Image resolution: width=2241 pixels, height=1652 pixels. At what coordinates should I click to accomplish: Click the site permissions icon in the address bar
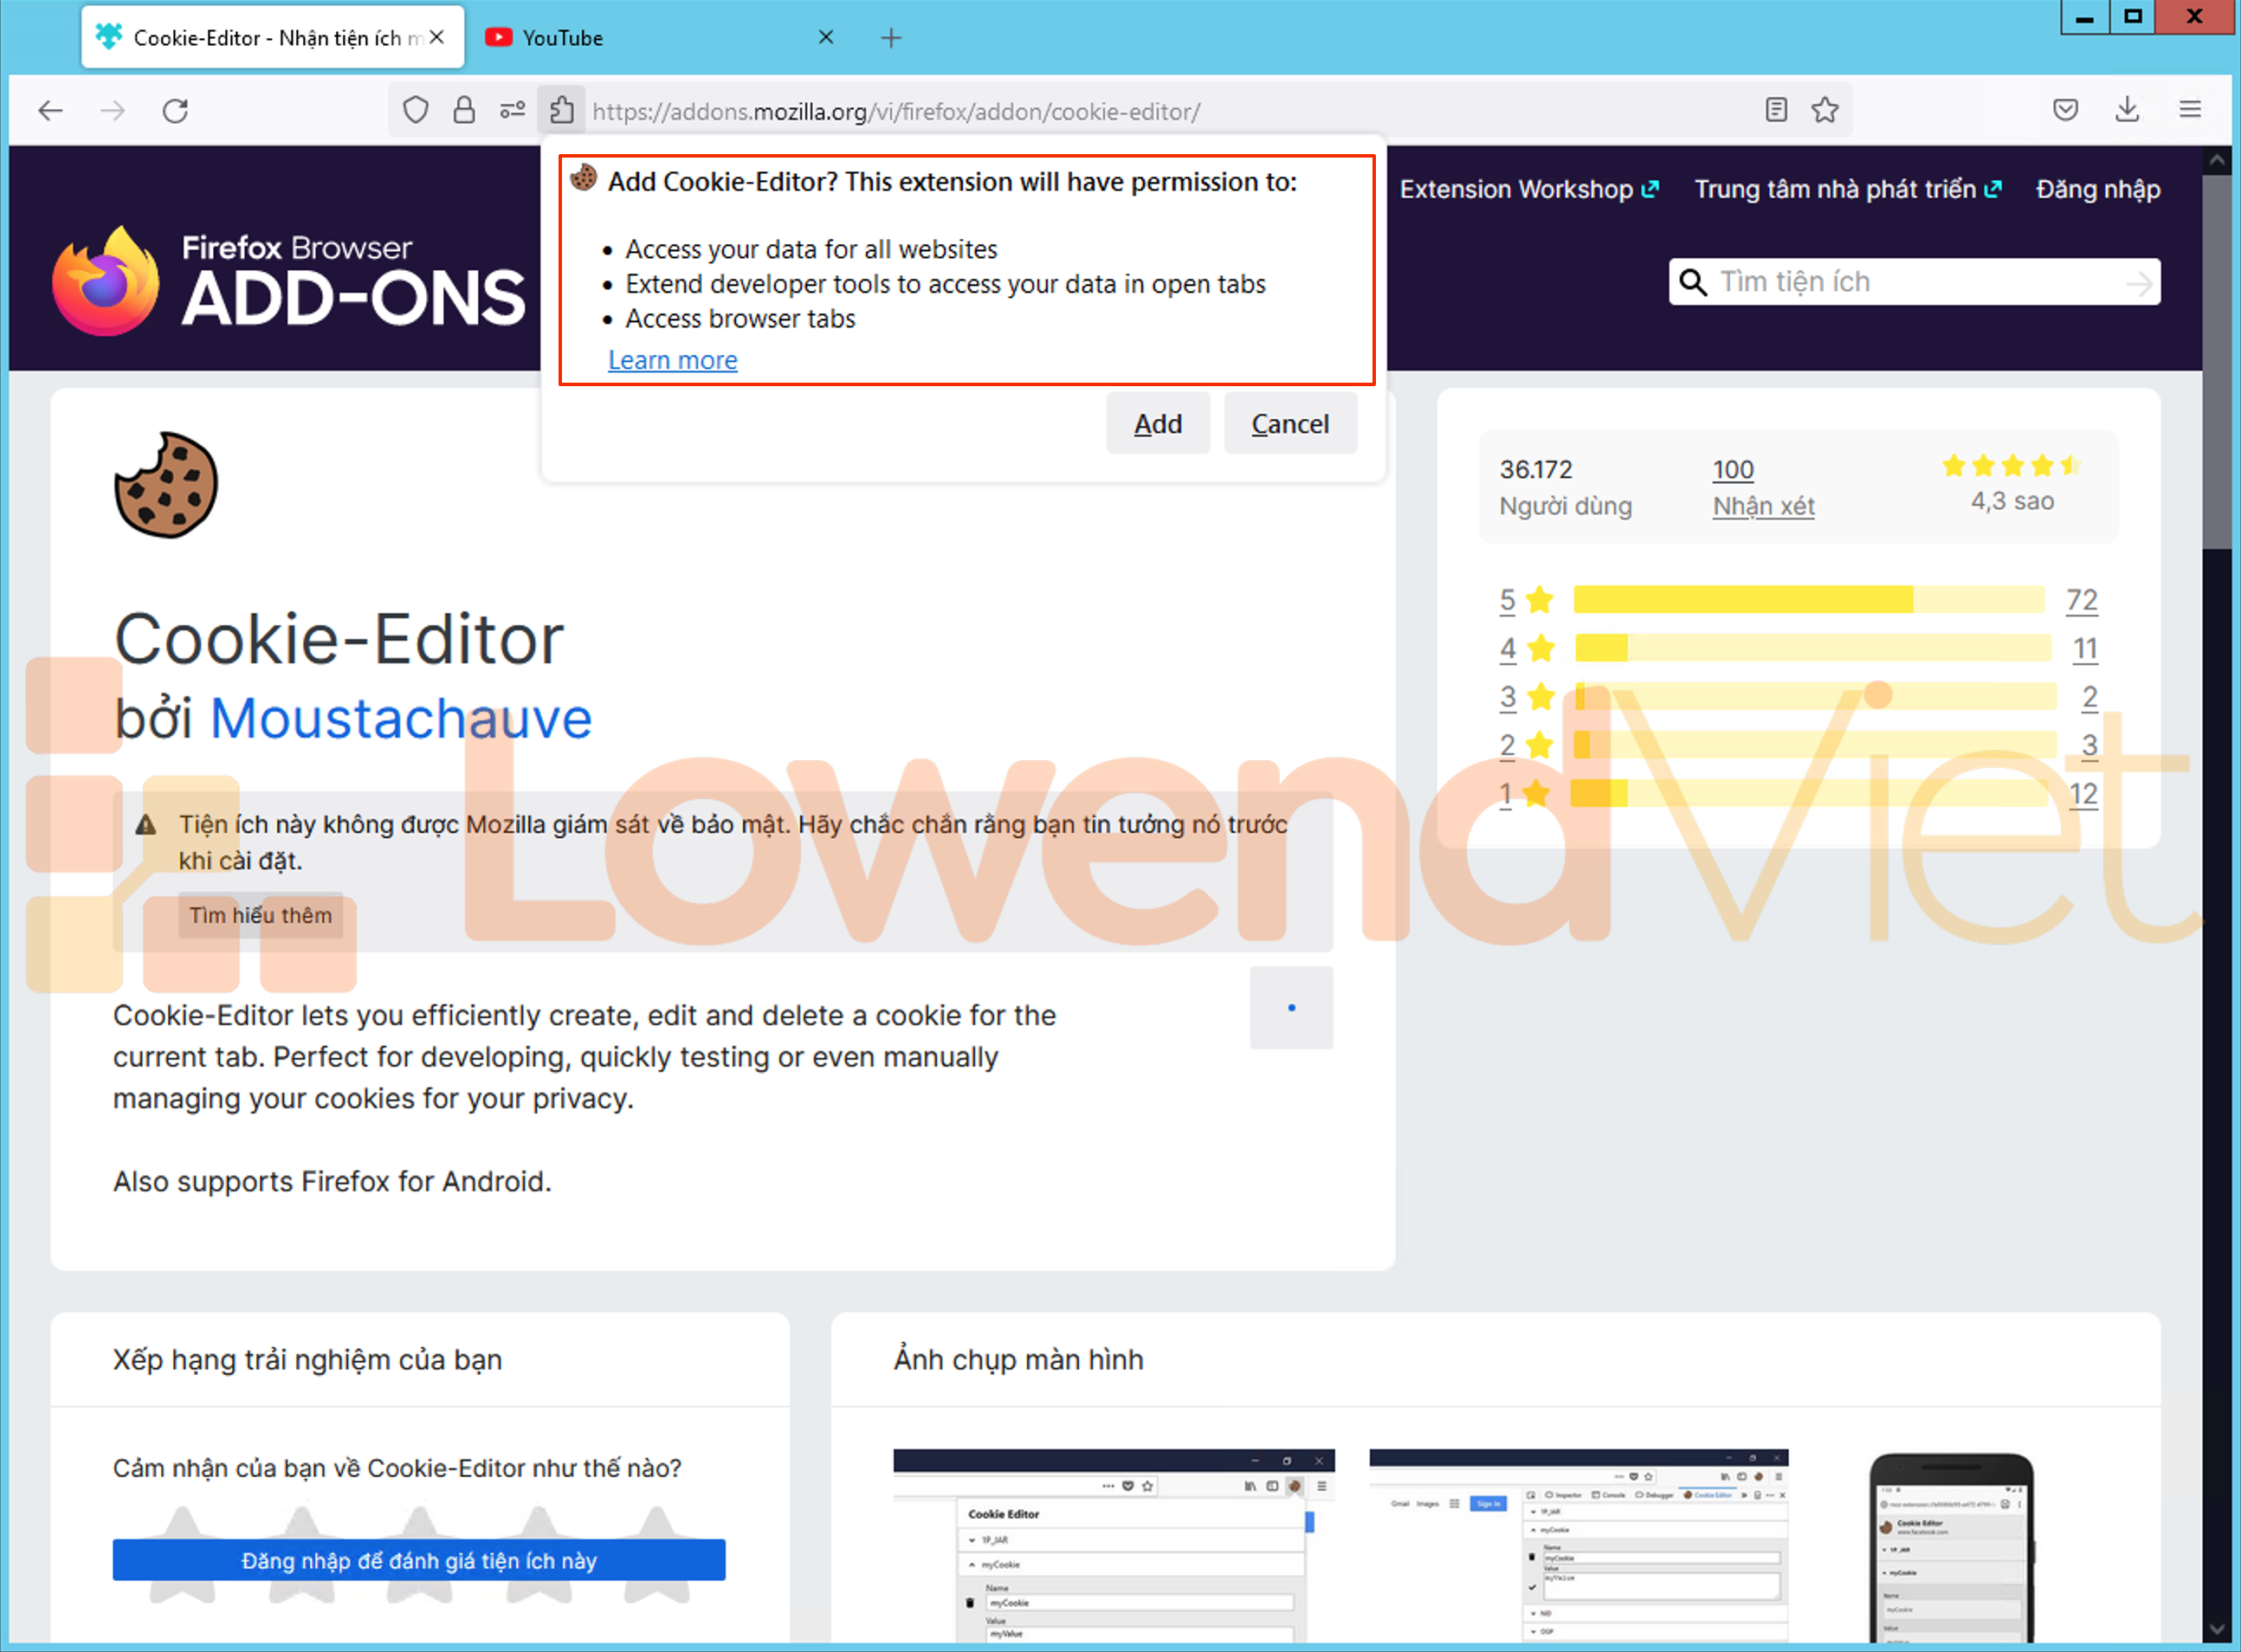click(x=512, y=110)
